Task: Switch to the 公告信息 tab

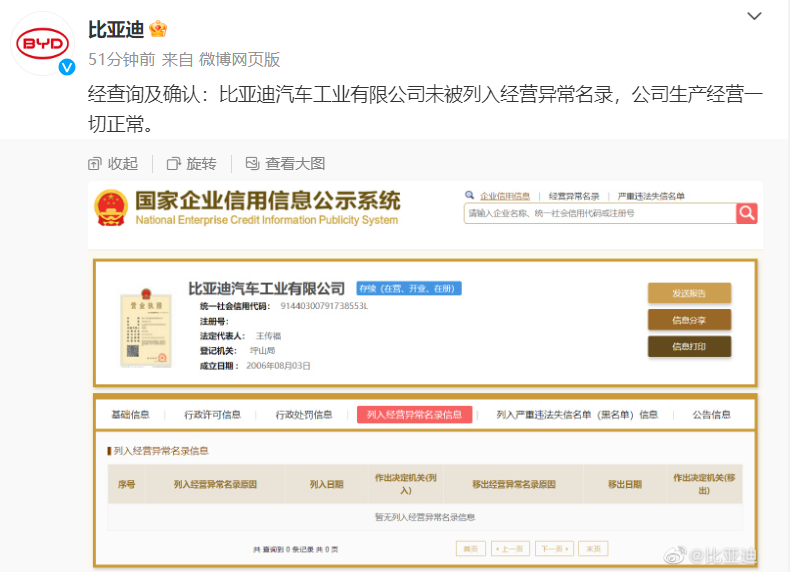Action: tap(711, 414)
